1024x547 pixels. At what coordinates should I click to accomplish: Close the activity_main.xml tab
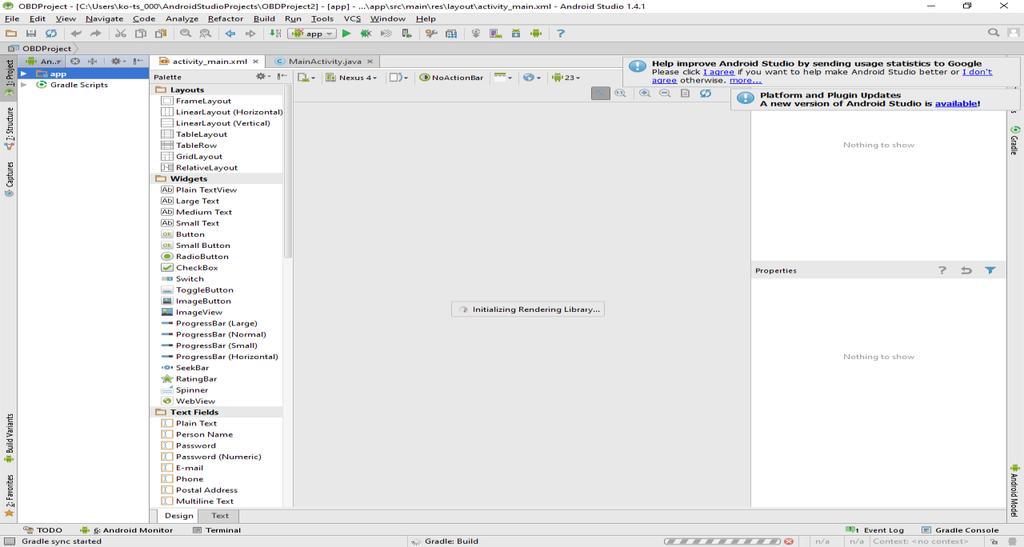[255, 61]
